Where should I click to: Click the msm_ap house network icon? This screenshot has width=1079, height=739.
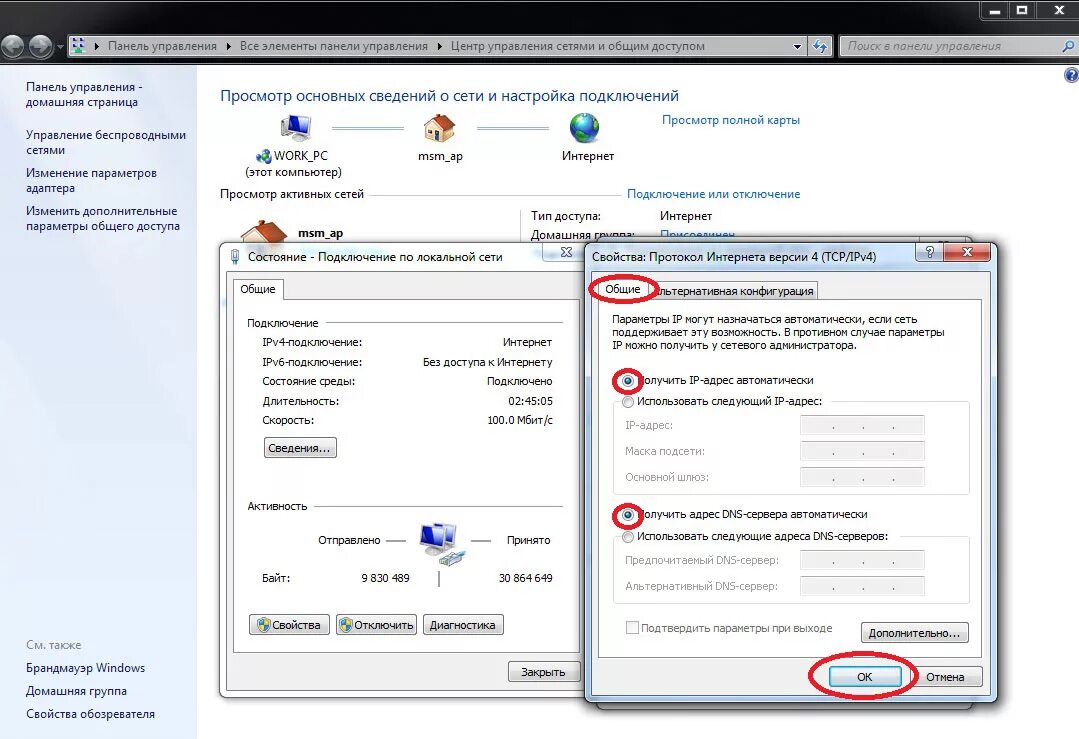440,128
